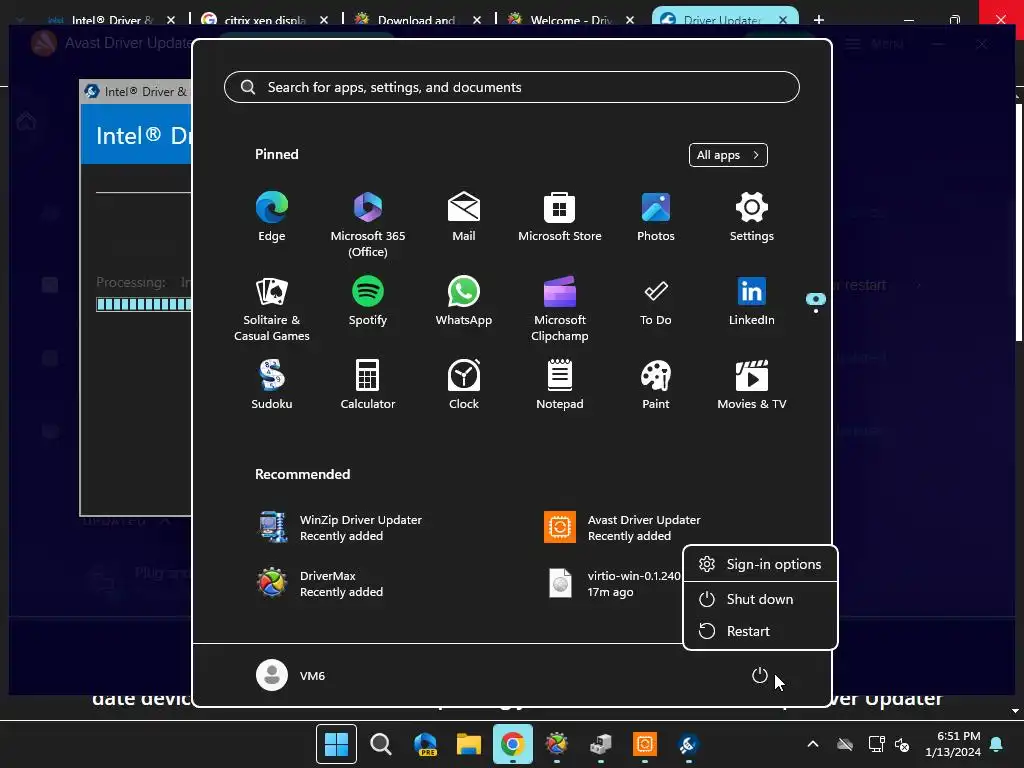
Task: Open volume control in system tray
Action: coord(903,744)
